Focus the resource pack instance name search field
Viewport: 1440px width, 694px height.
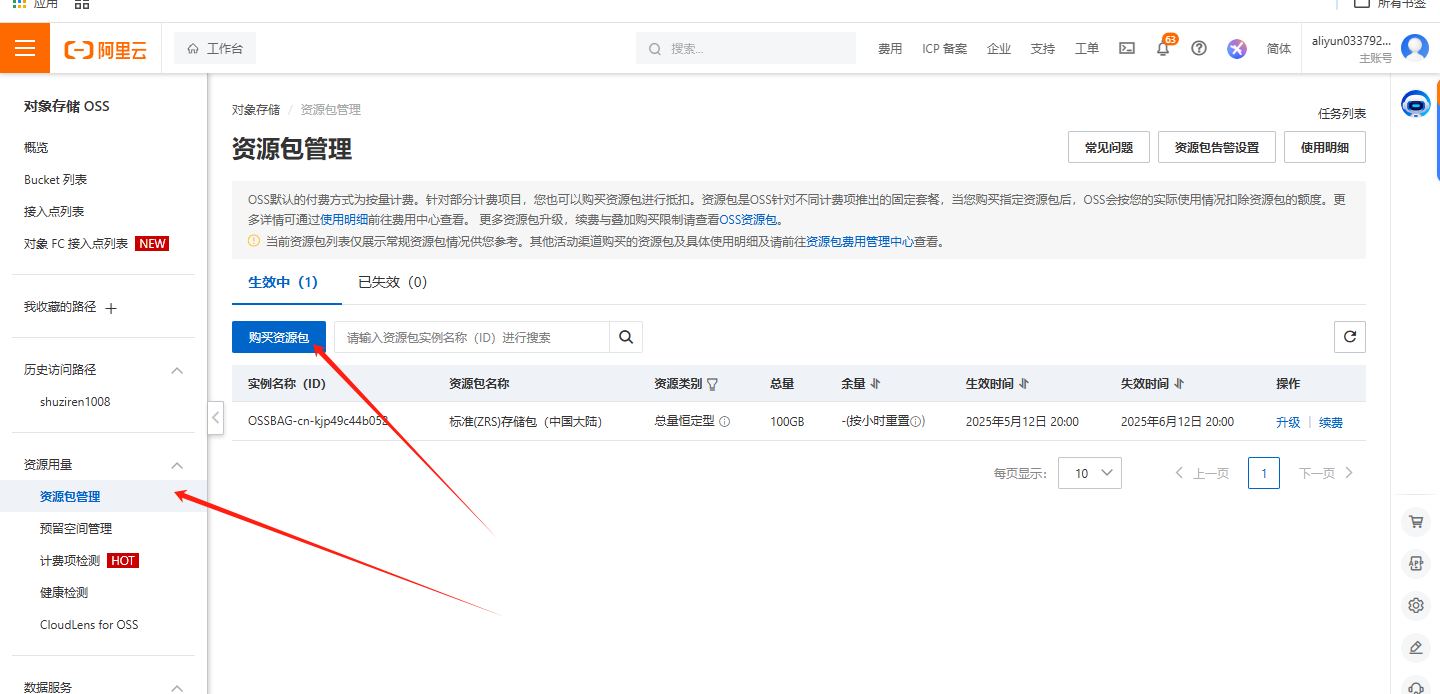472,337
